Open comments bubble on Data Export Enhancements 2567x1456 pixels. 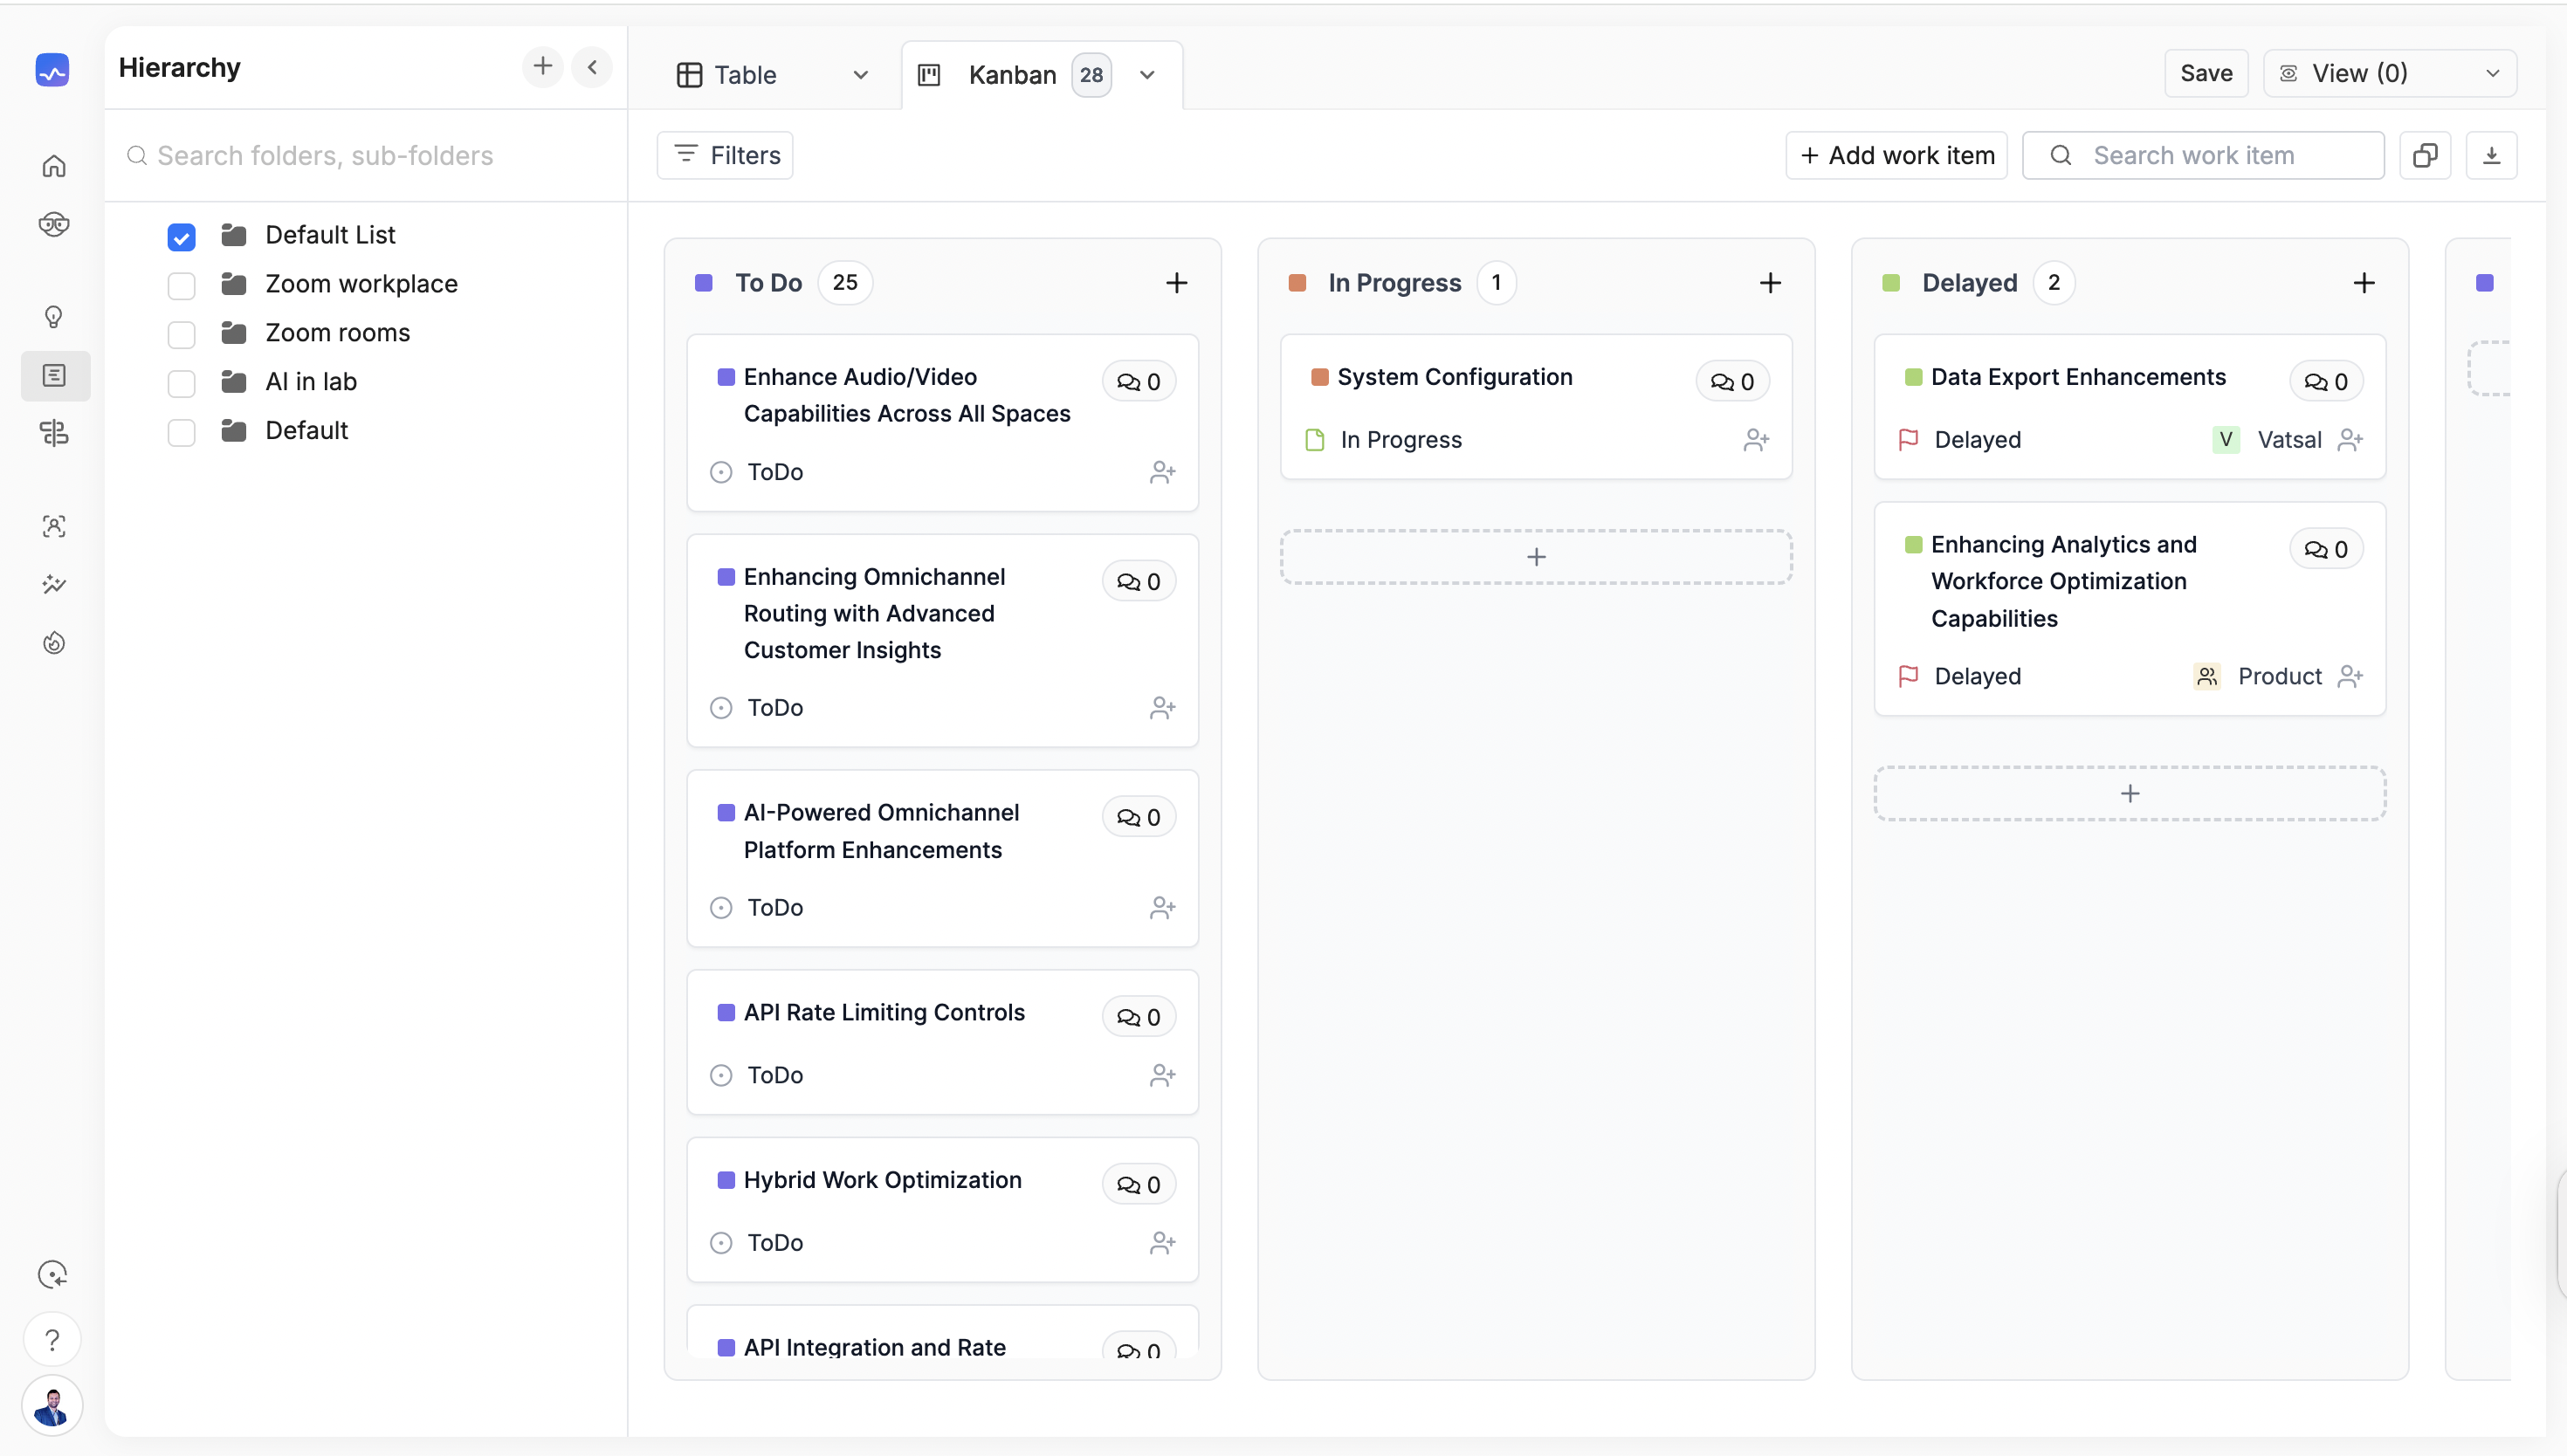(2326, 382)
